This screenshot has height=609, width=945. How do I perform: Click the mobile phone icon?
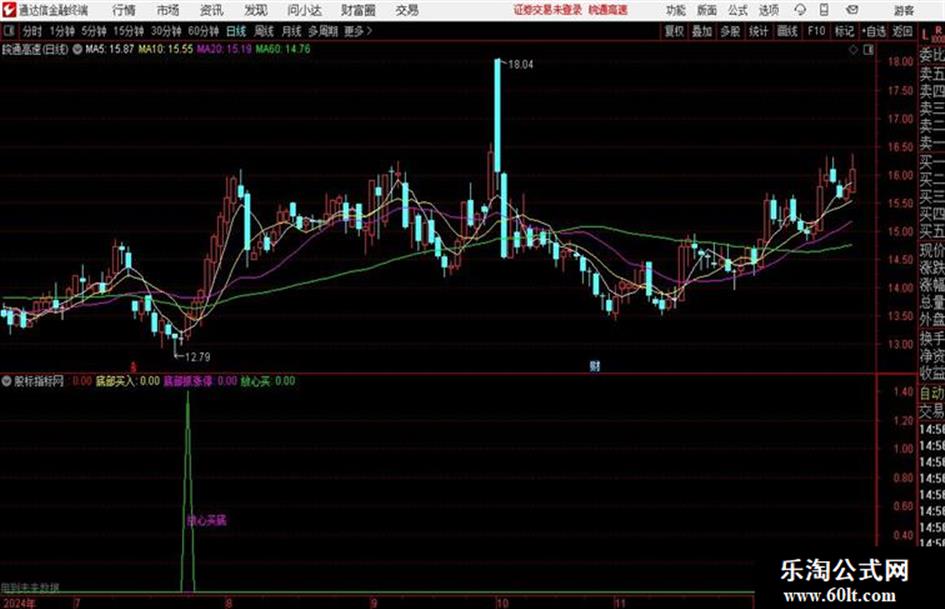coord(824,10)
